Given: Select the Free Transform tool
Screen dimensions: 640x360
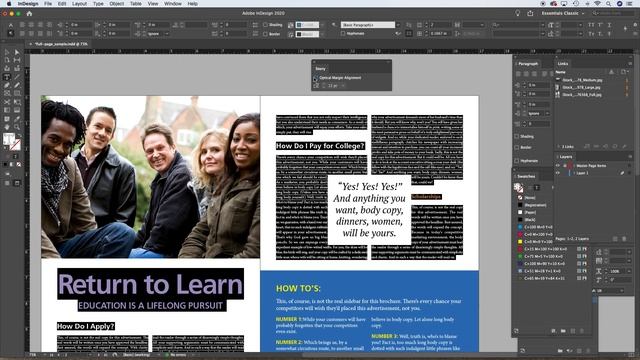Looking at the screenshot, I should pos(17,102).
